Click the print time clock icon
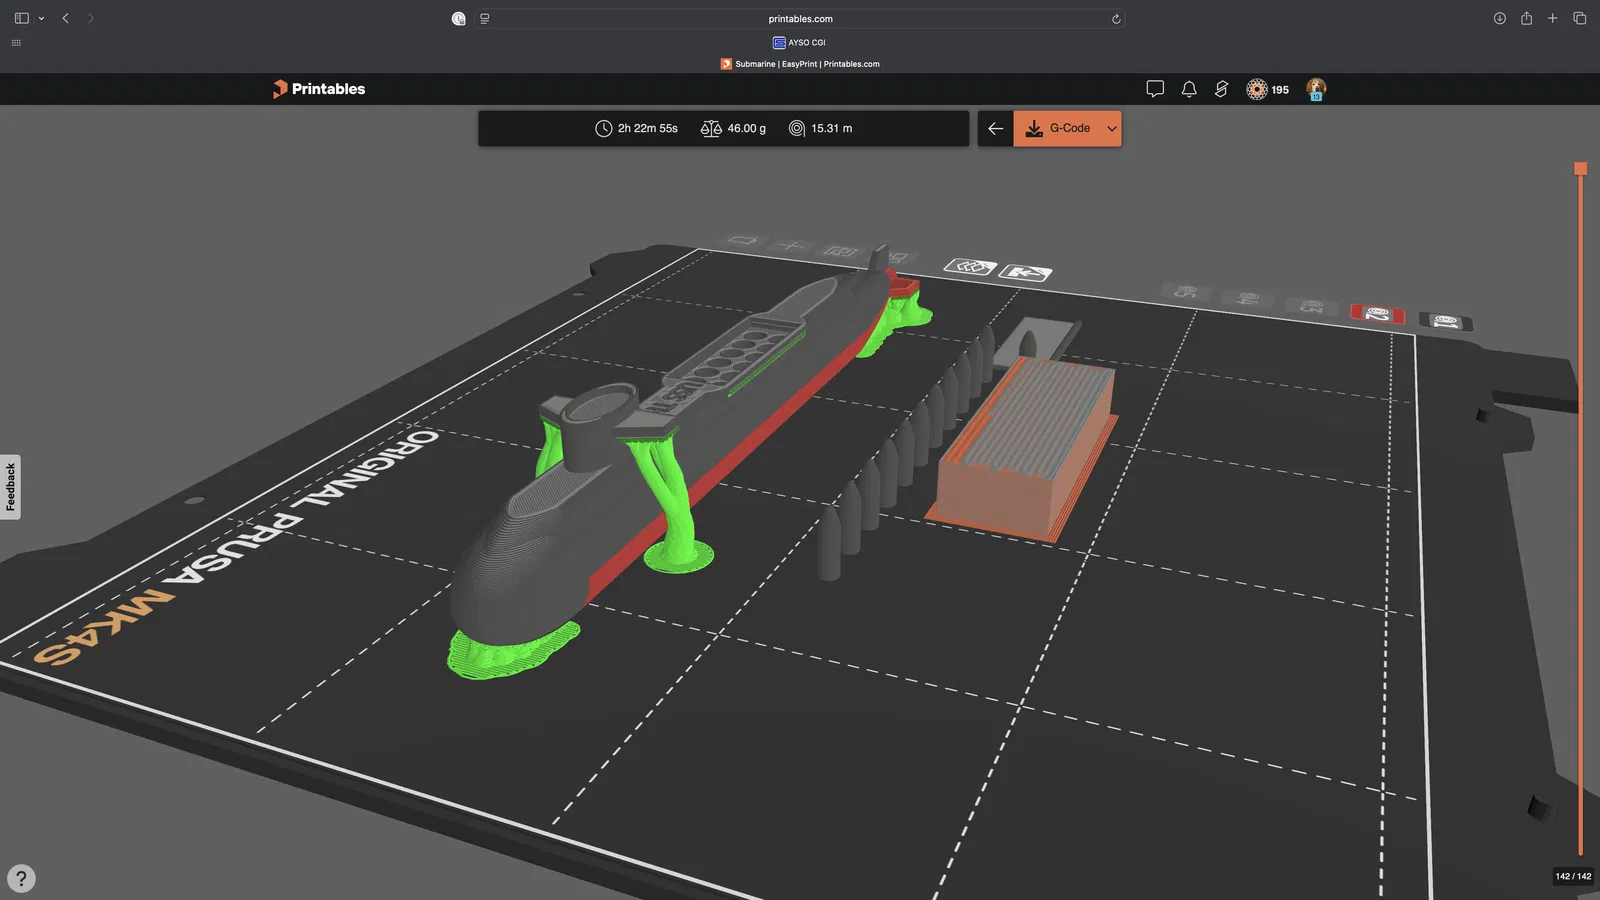This screenshot has height=900, width=1600. click(x=603, y=128)
